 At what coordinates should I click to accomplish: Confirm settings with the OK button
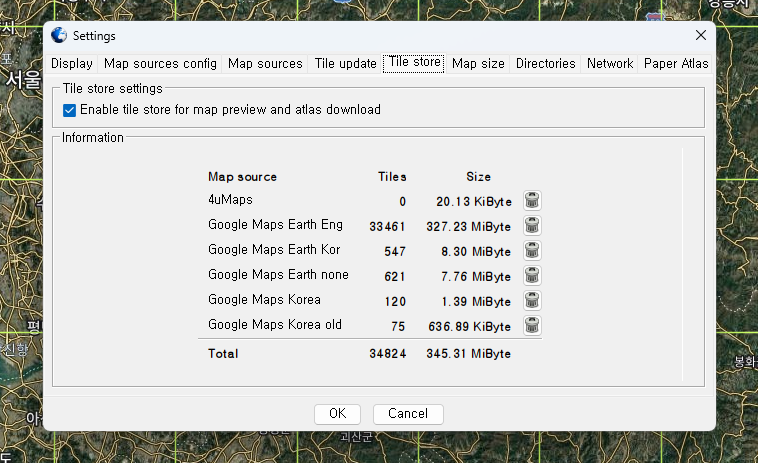(x=337, y=414)
